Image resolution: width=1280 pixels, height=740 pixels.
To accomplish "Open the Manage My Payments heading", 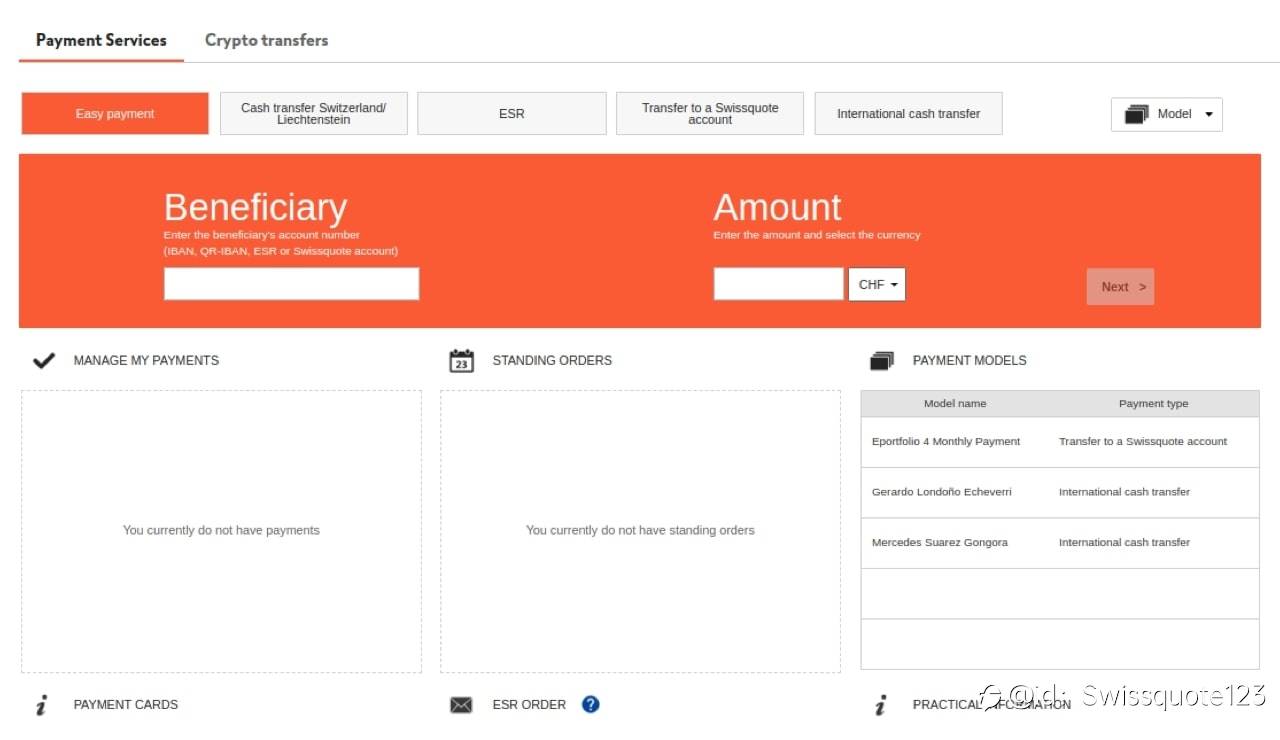I will click(146, 360).
